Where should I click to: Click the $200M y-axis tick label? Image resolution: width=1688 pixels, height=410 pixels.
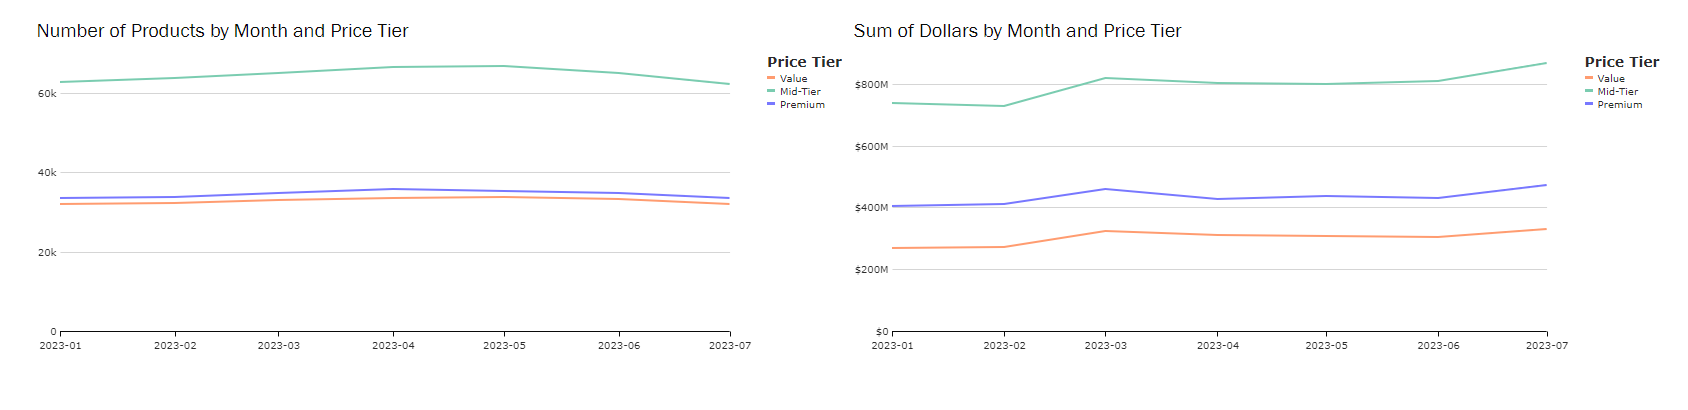871,270
